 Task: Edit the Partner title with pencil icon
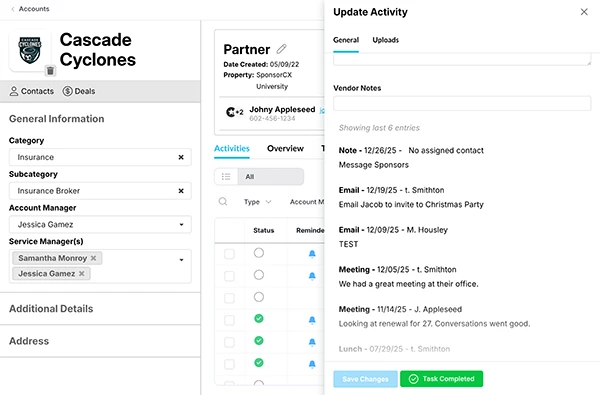[x=282, y=49]
